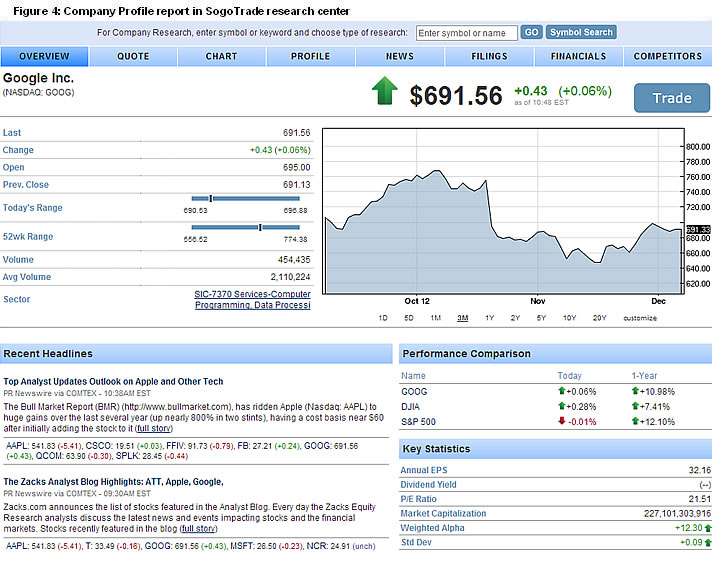Select the 3M chart range
Viewport: 713px width, 568px height.
click(x=462, y=318)
